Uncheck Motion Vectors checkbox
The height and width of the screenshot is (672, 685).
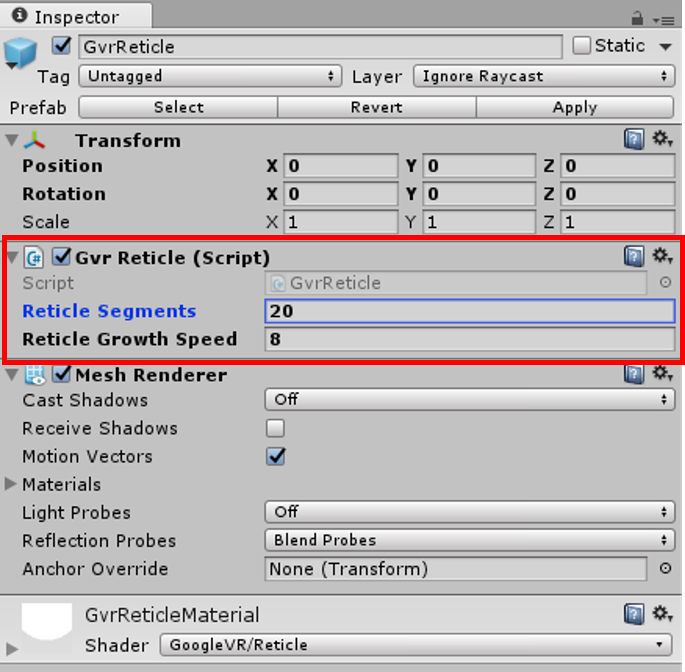275,456
